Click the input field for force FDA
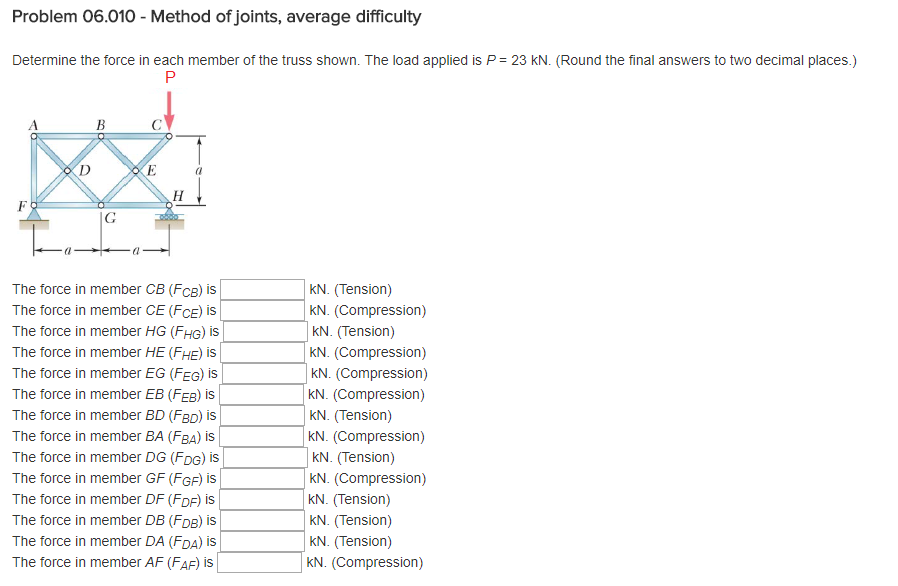This screenshot has height=586, width=898. 261,541
